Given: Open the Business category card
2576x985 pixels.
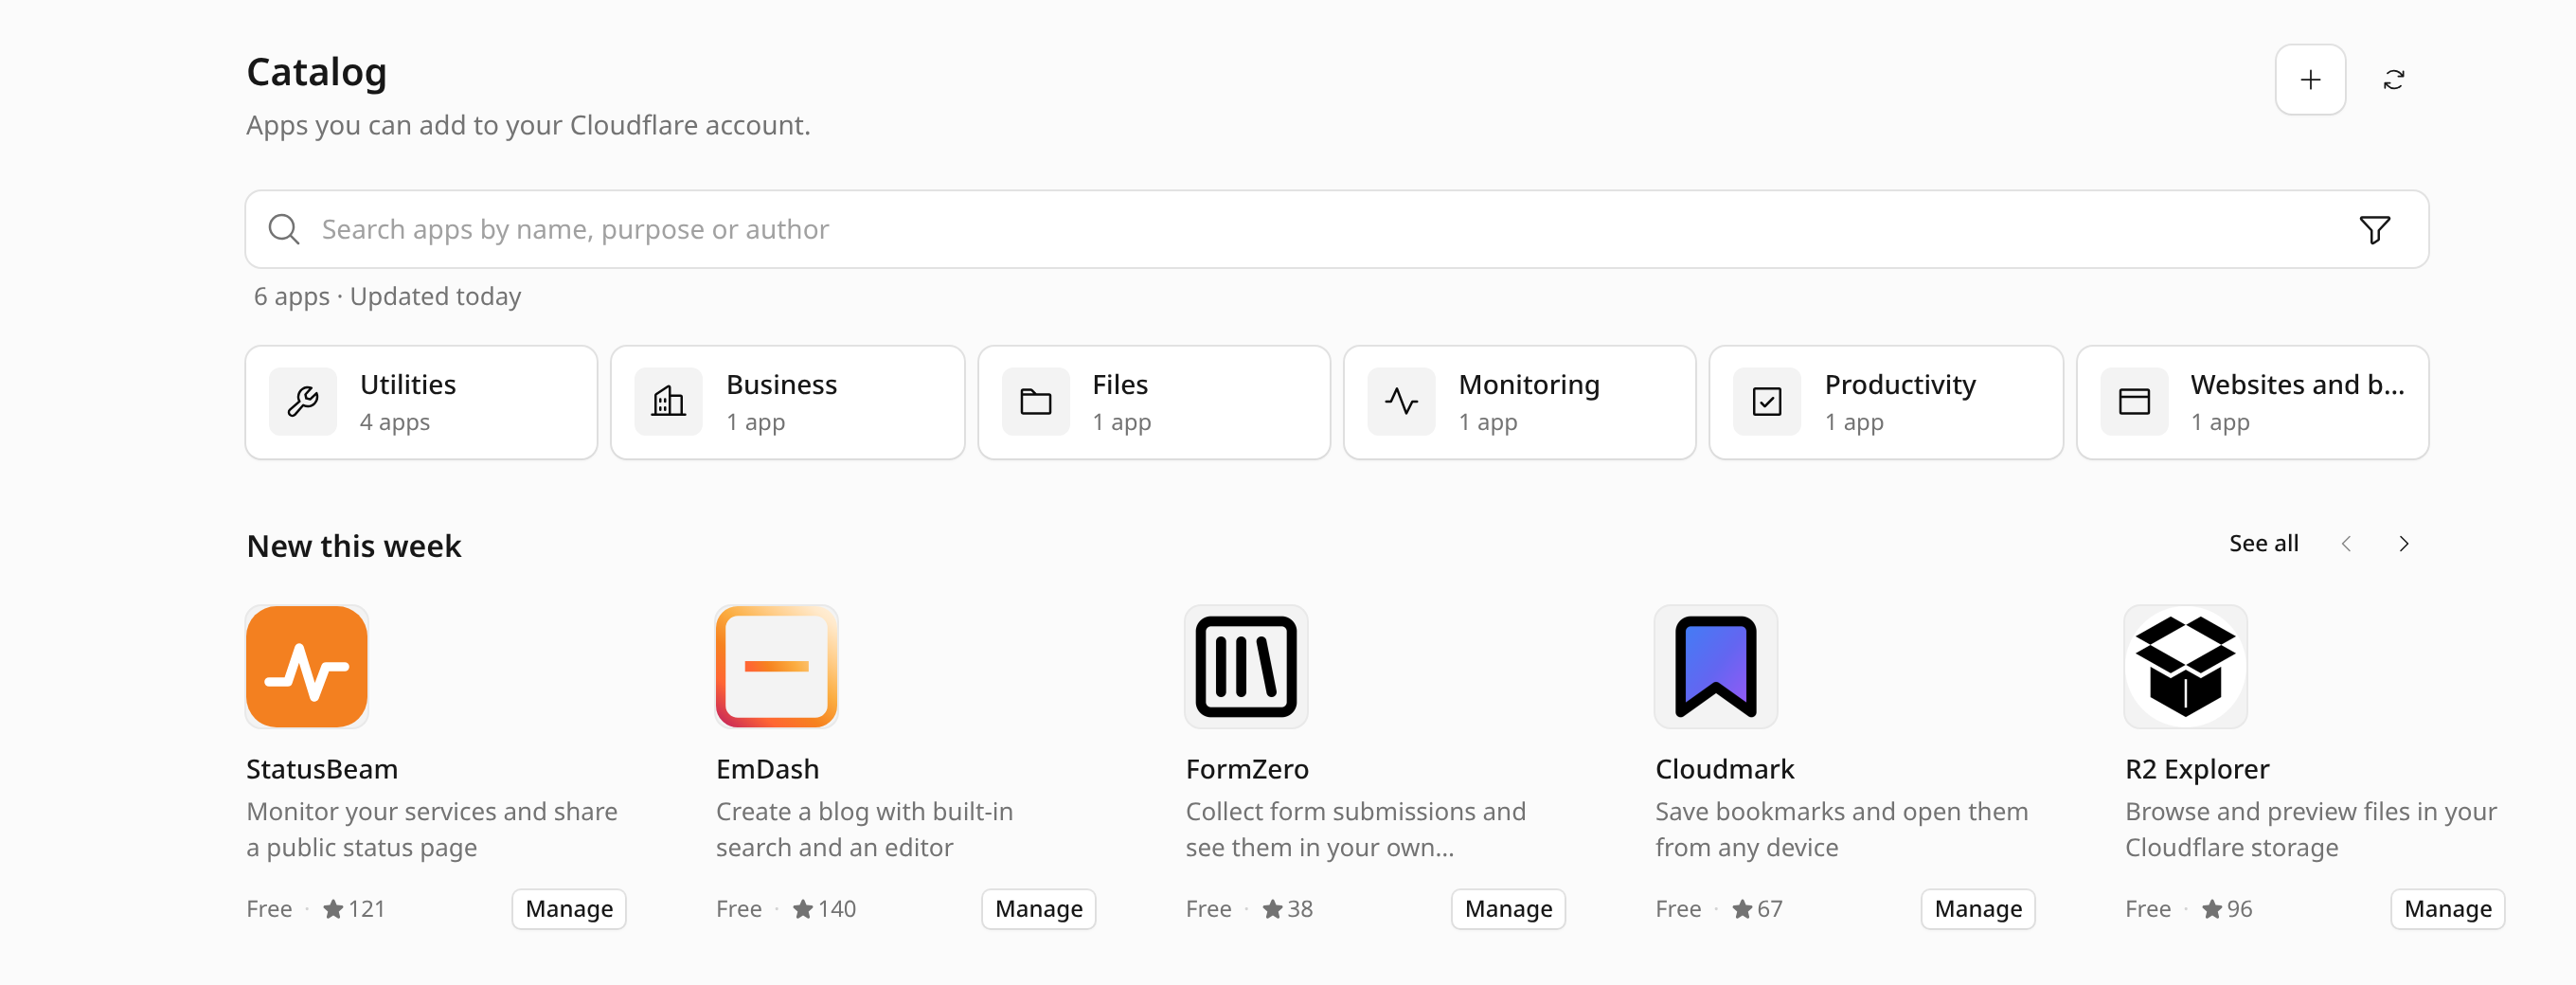Looking at the screenshot, I should (788, 403).
